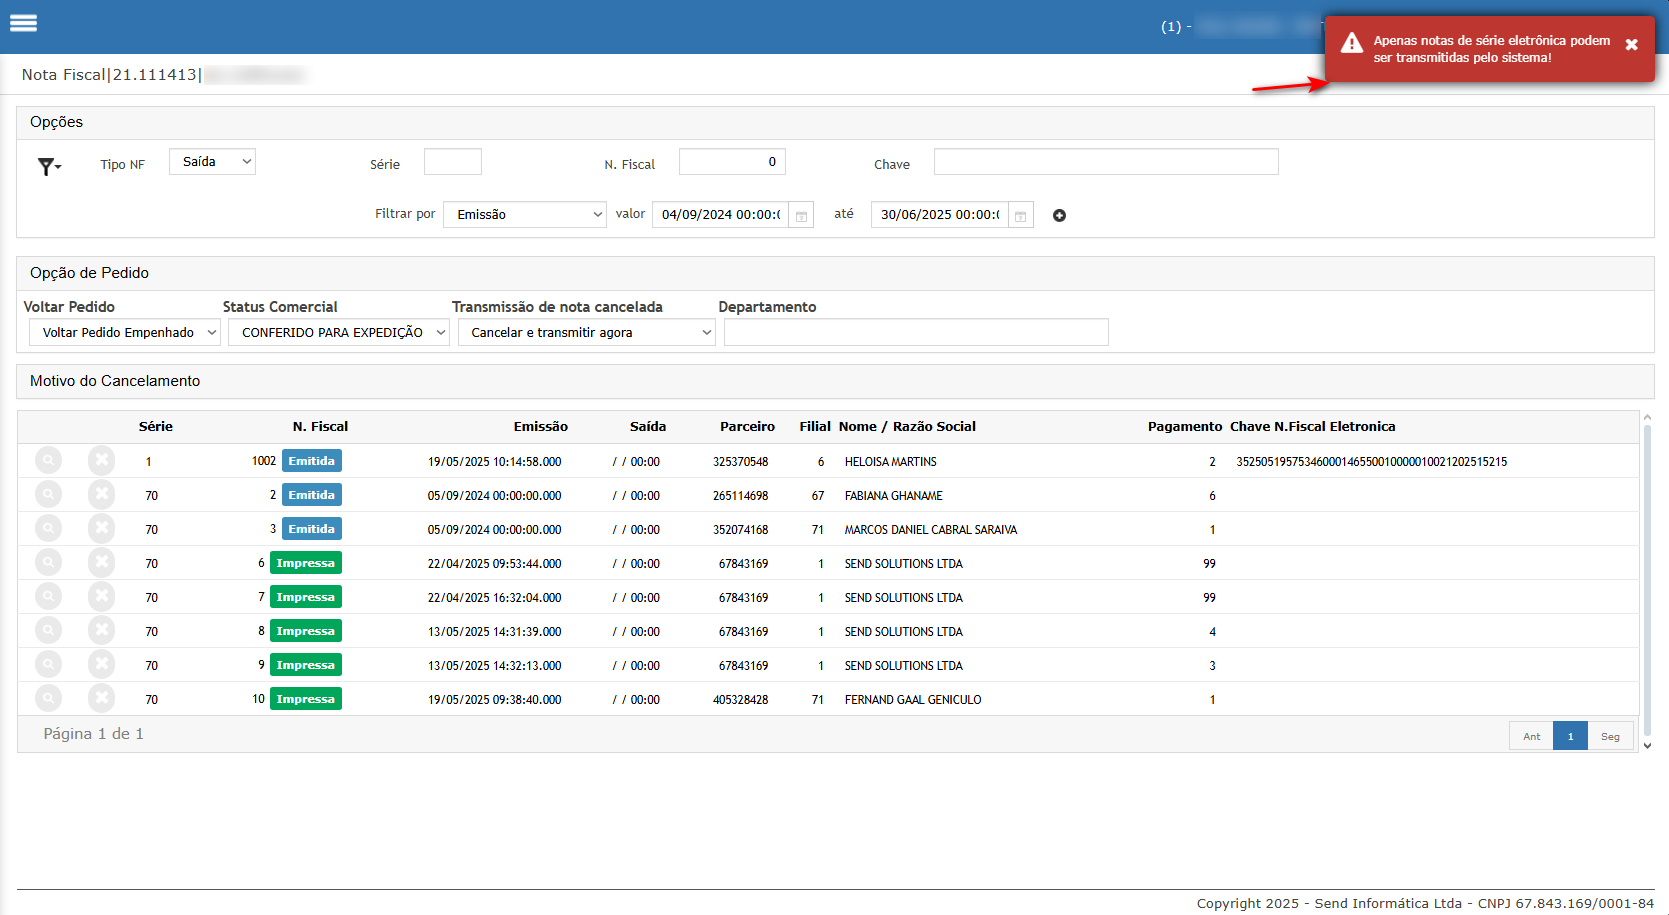Screen dimensions: 1669x915
Task: View details of FERNAND GAAL GENICULO note
Action: [48, 698]
